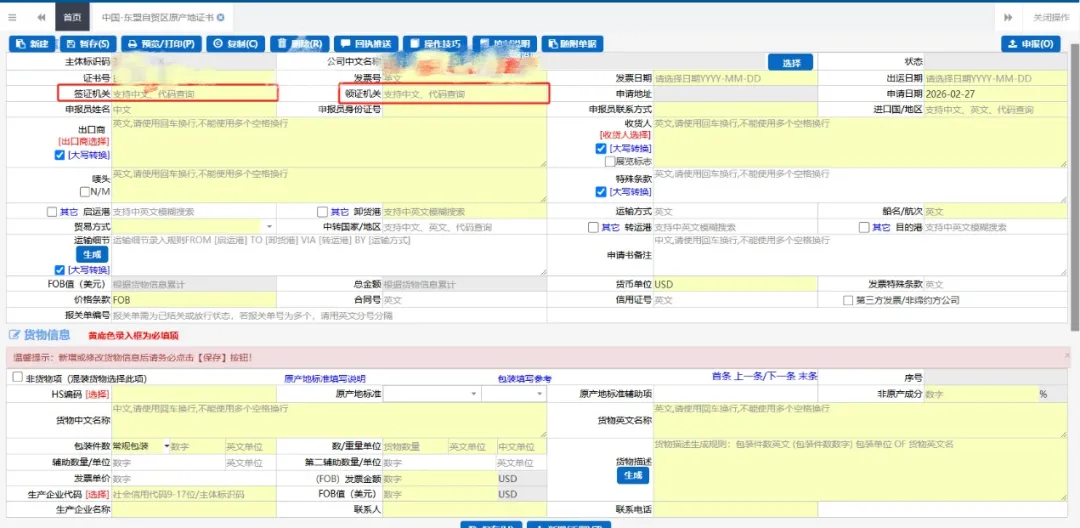Click the 签证机关 input field
The image size is (1080, 528).
pyautogui.click(x=194, y=94)
